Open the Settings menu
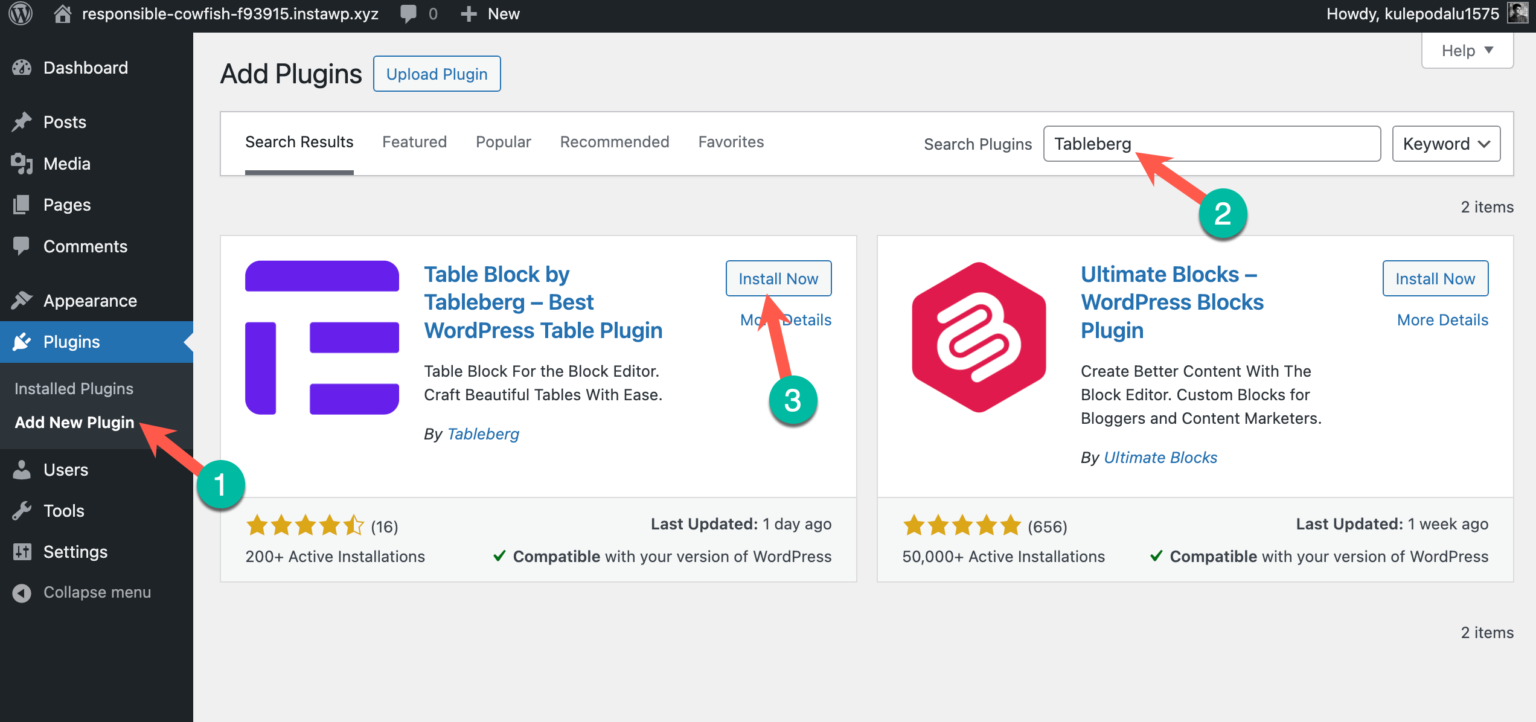 click(x=74, y=551)
